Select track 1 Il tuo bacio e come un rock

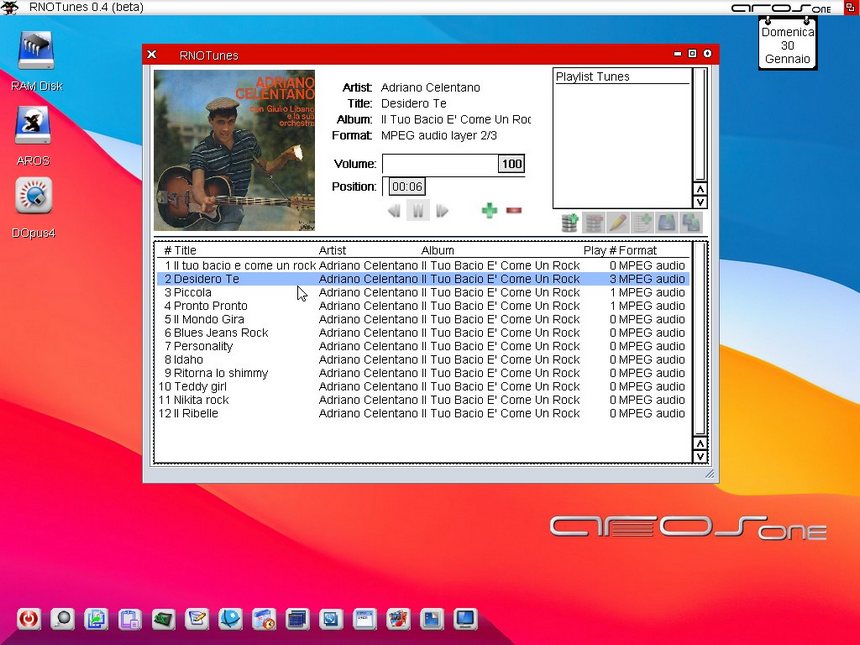pos(423,265)
